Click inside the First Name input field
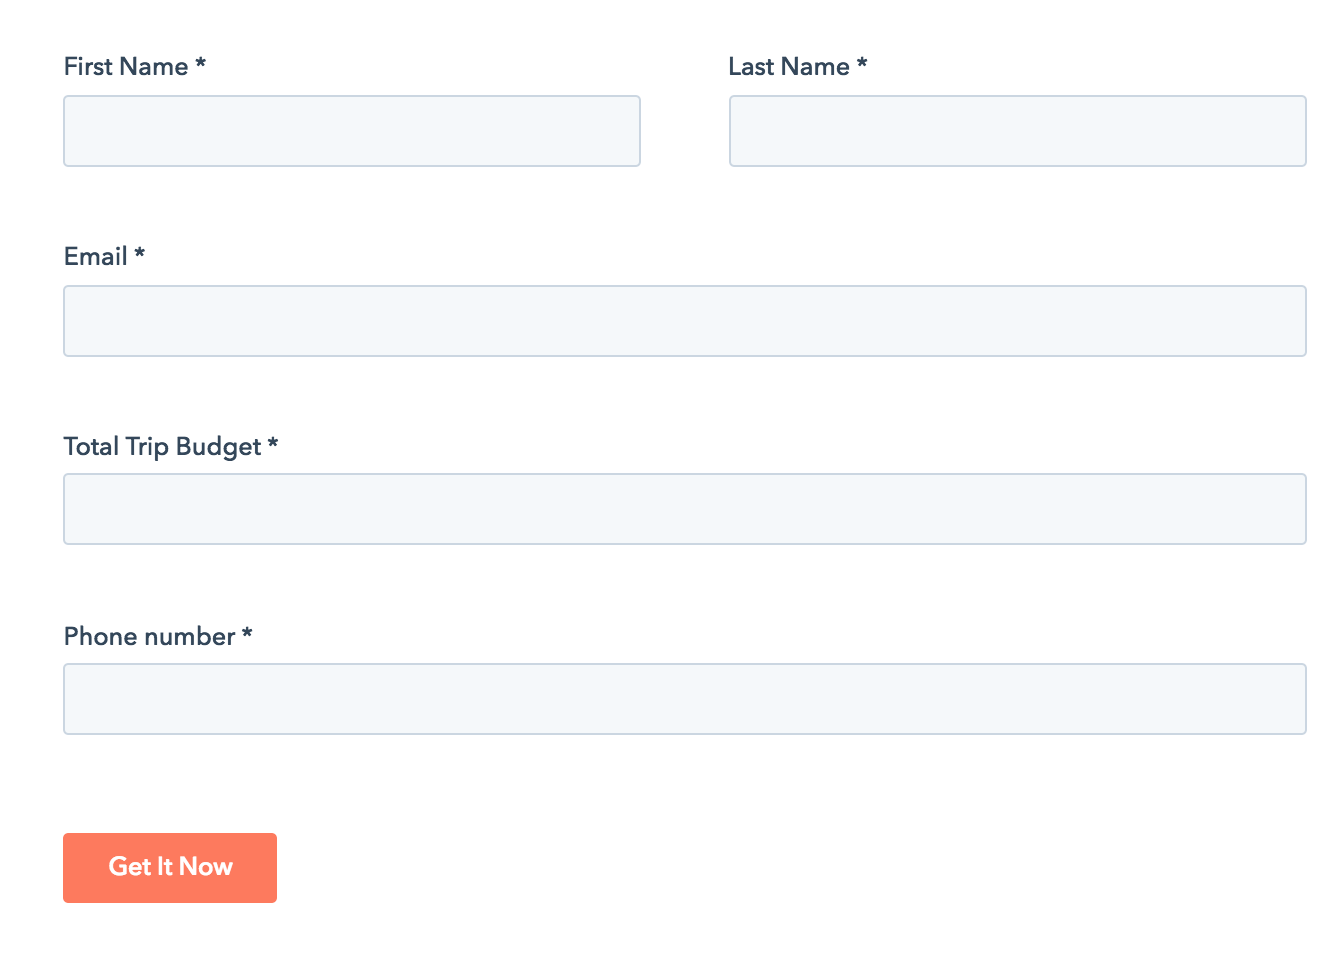Screen dimensions: 1344x971 [352, 130]
